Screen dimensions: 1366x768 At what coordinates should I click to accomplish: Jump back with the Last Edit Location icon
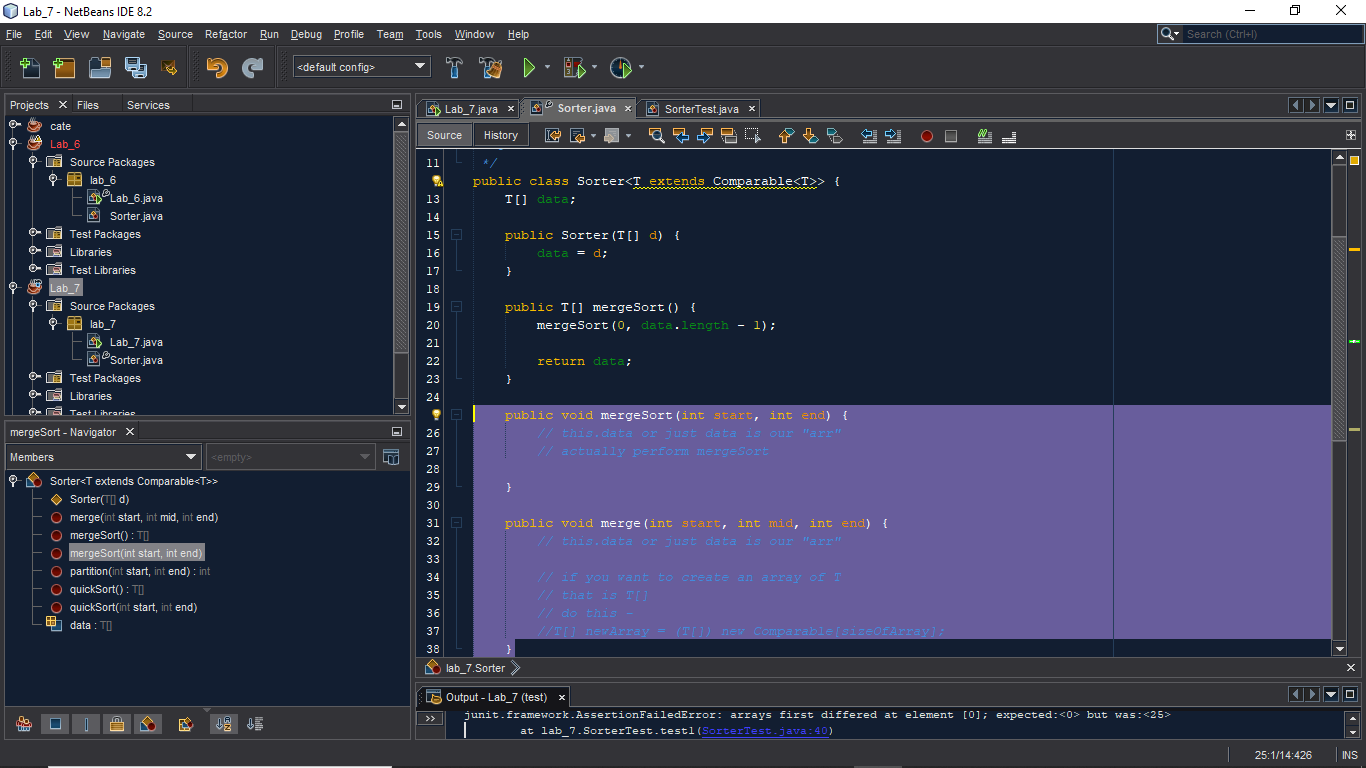coord(553,135)
